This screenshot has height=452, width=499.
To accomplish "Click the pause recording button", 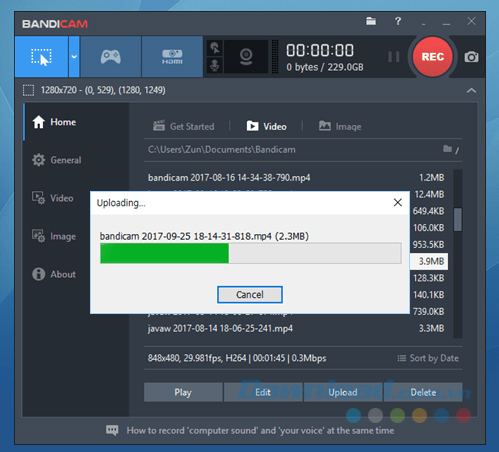I will pyautogui.click(x=394, y=57).
